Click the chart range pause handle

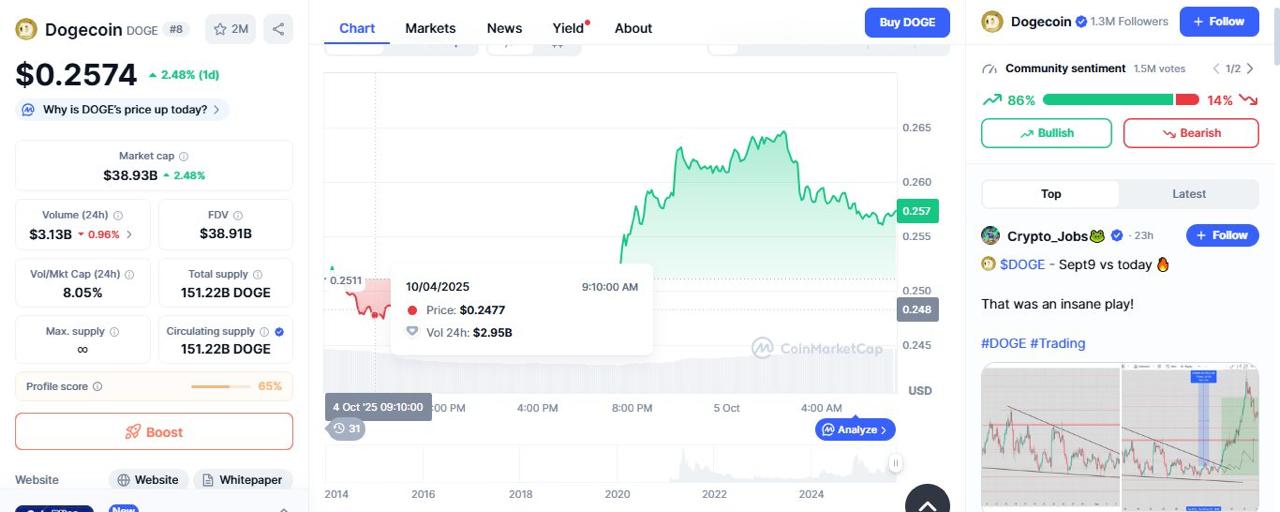point(895,463)
